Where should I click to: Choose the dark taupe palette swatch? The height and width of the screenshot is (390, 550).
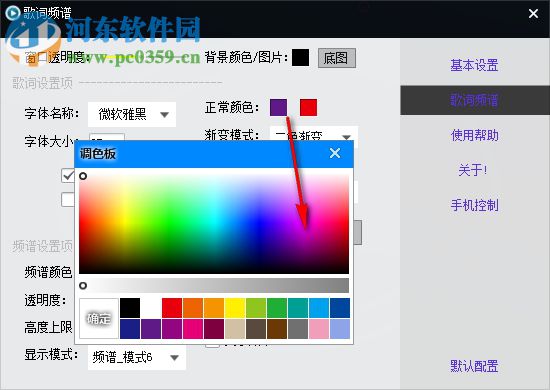tap(256, 329)
